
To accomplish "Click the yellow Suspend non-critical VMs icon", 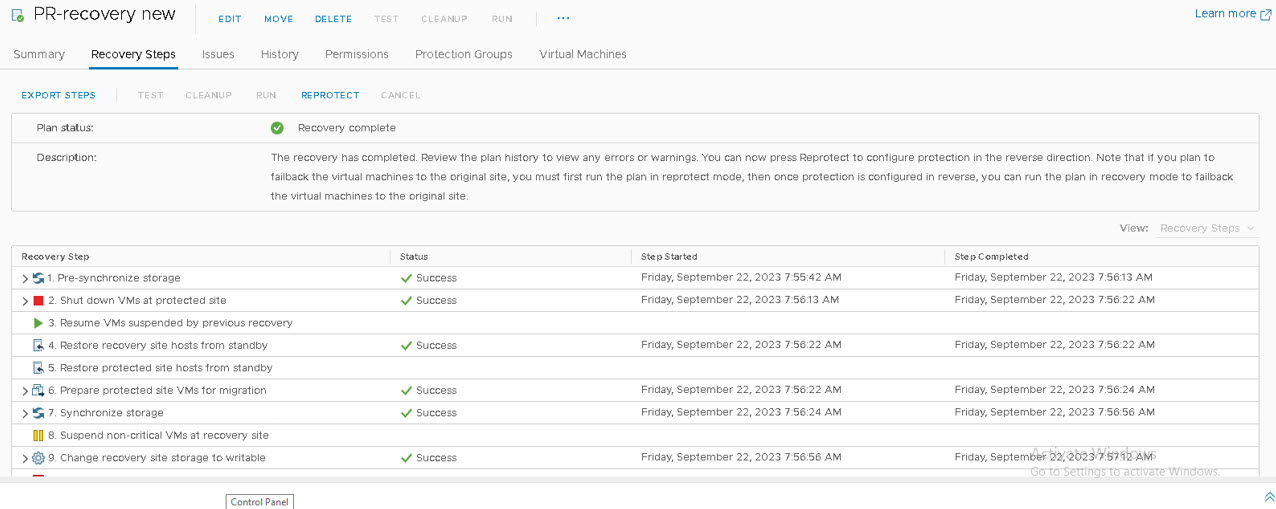I will point(38,436).
